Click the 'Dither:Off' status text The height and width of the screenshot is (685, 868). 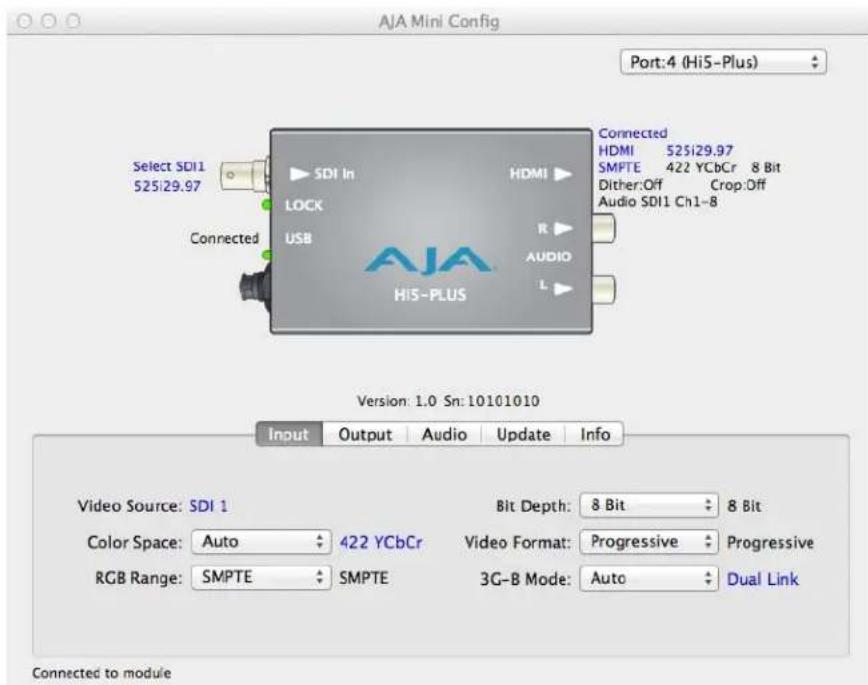tap(630, 184)
